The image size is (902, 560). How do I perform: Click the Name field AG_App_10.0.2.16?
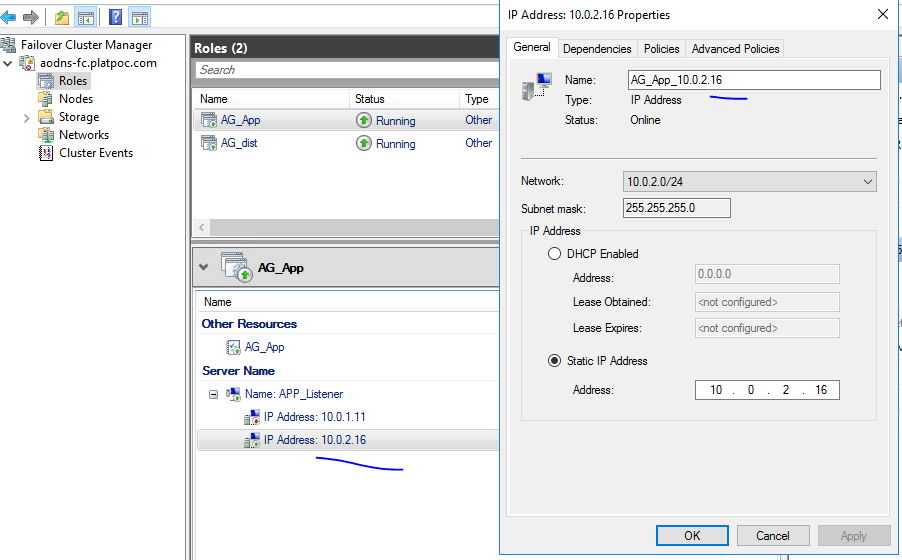pos(754,80)
